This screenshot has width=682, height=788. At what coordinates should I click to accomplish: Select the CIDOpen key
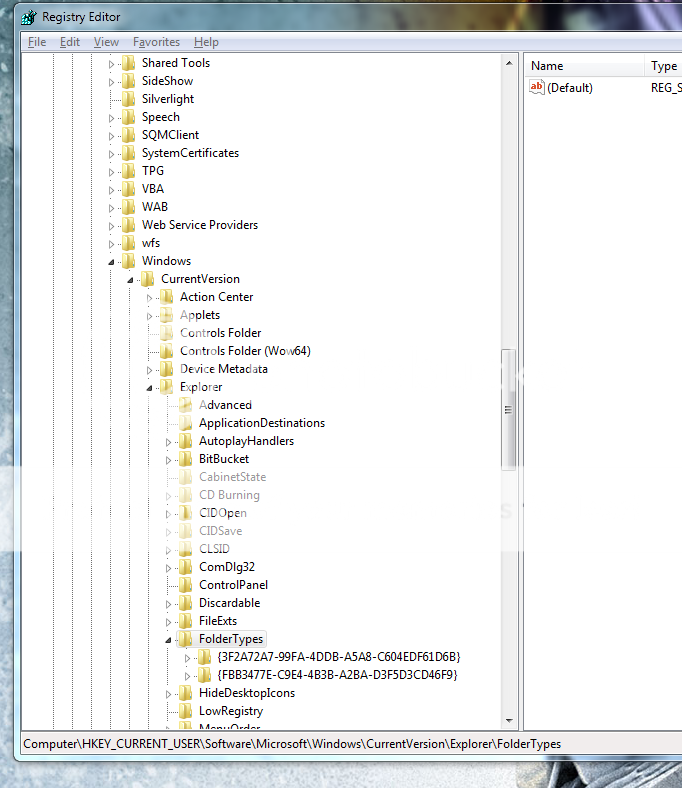[x=223, y=513]
